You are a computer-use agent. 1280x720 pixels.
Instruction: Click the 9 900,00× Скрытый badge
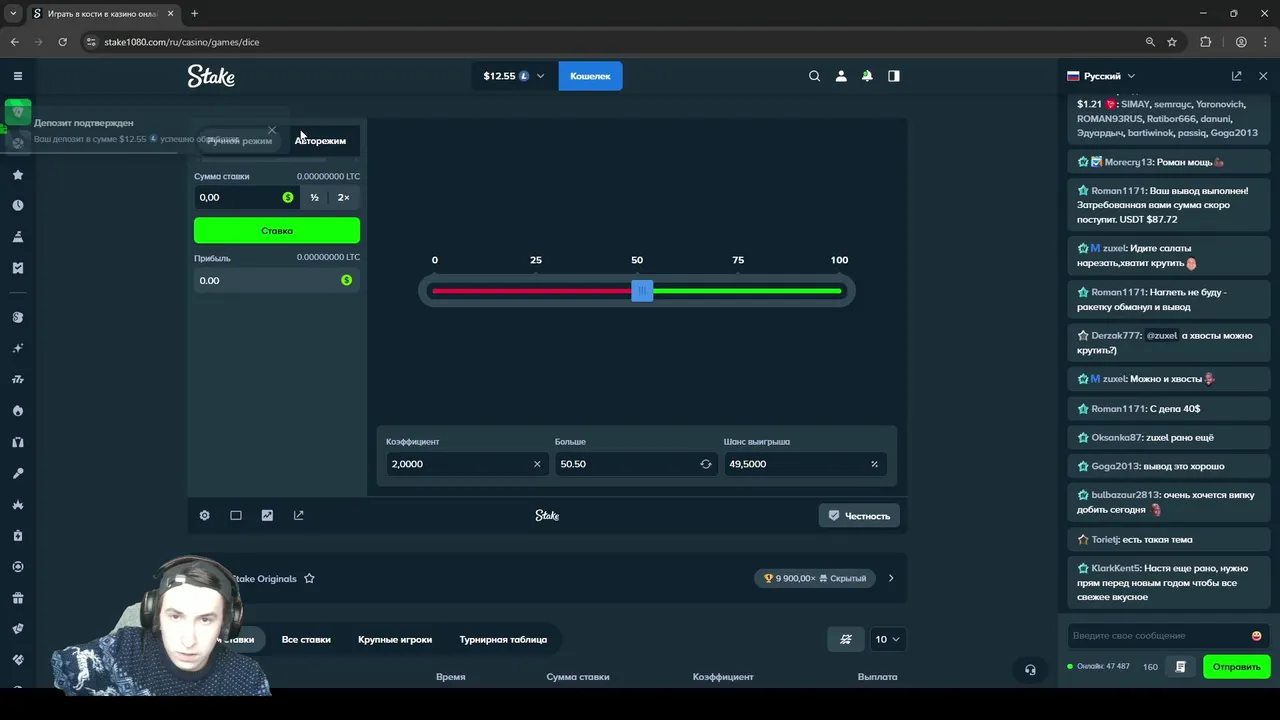[816, 578]
